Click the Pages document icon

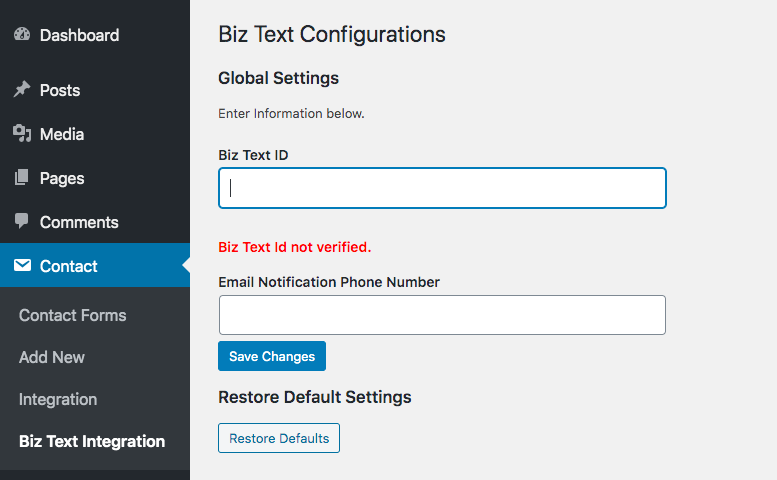(x=22, y=177)
